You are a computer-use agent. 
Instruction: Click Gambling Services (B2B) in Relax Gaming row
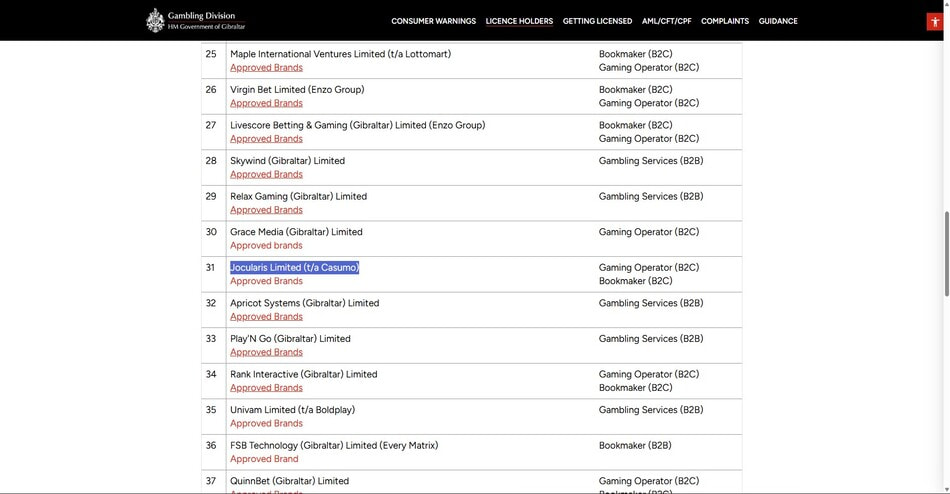(651, 196)
